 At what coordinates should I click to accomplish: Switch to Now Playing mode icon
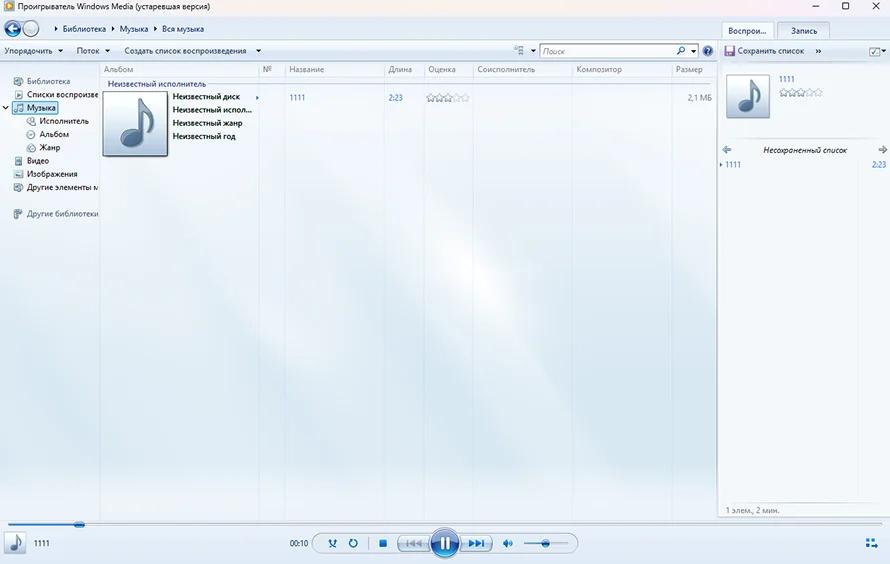[871, 543]
